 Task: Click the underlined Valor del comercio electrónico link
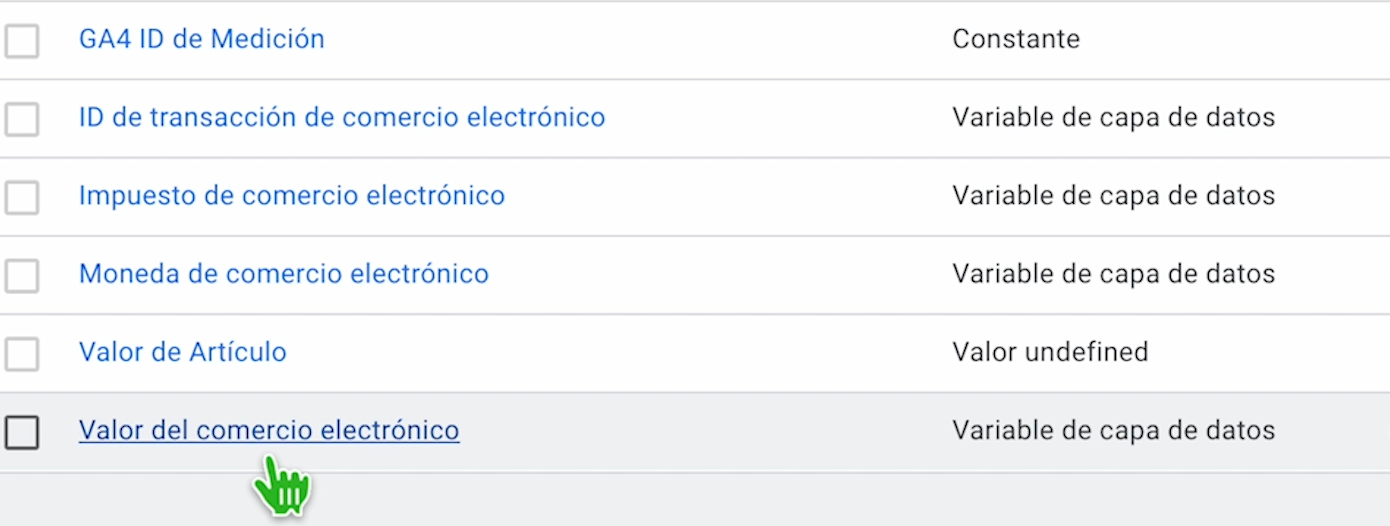tap(269, 430)
